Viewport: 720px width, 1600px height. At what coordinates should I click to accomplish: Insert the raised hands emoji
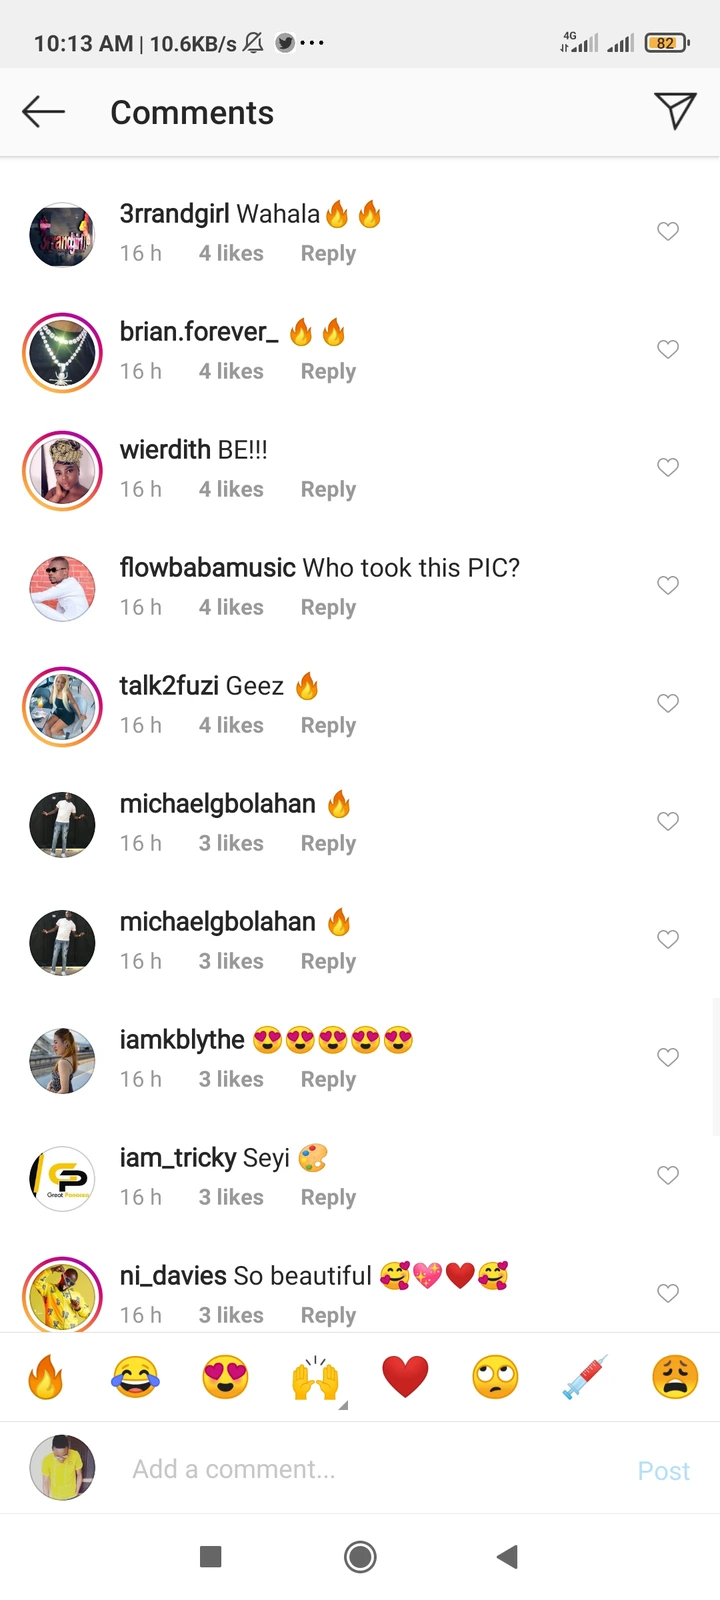(315, 1377)
